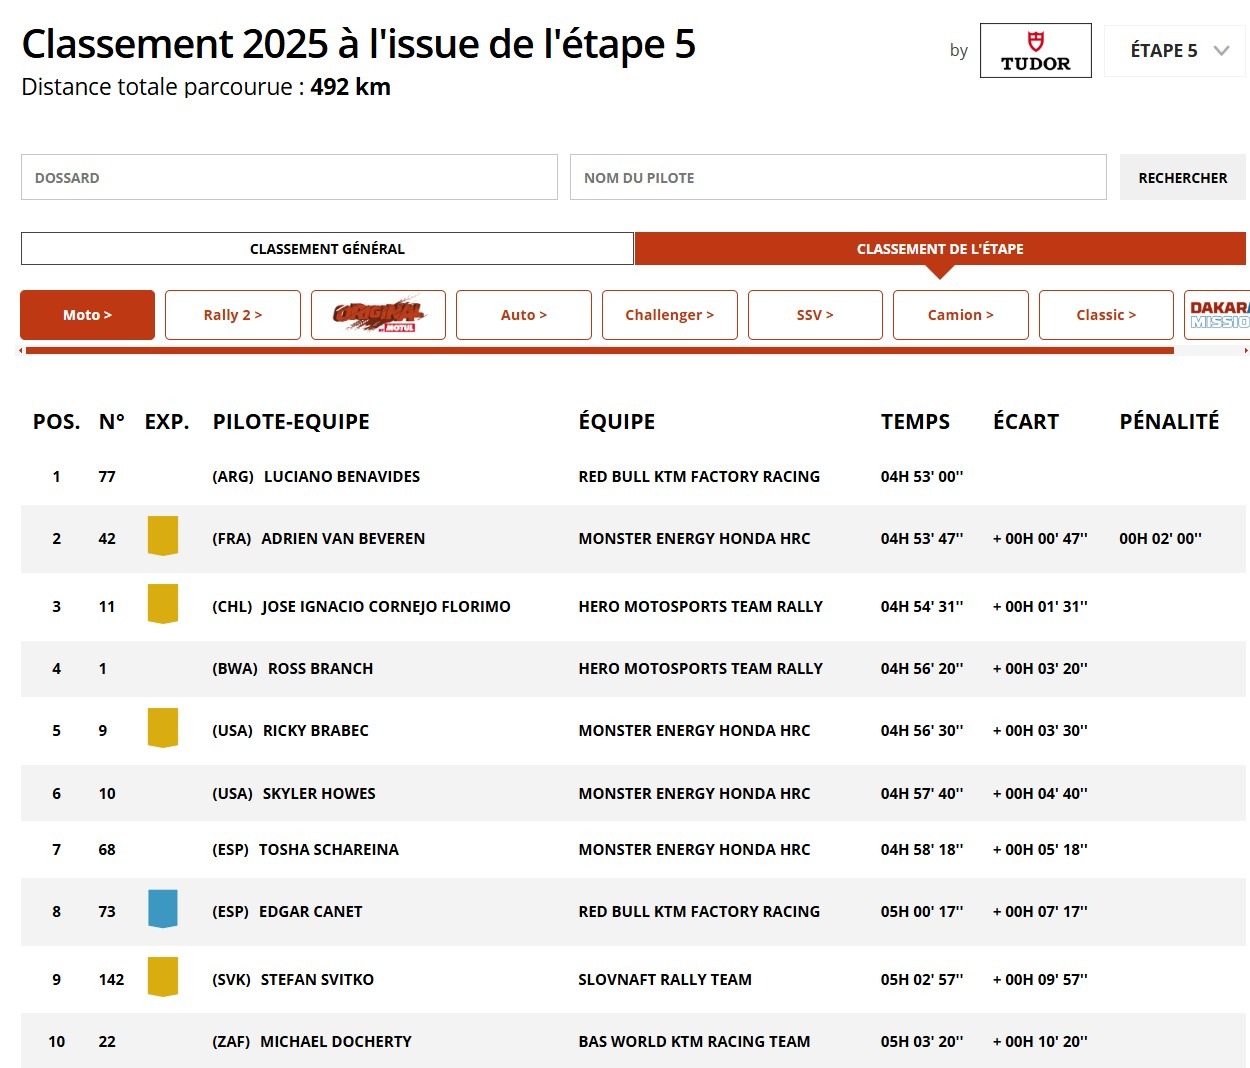
Task: Open the Dakar Mission category
Action: (x=1218, y=314)
